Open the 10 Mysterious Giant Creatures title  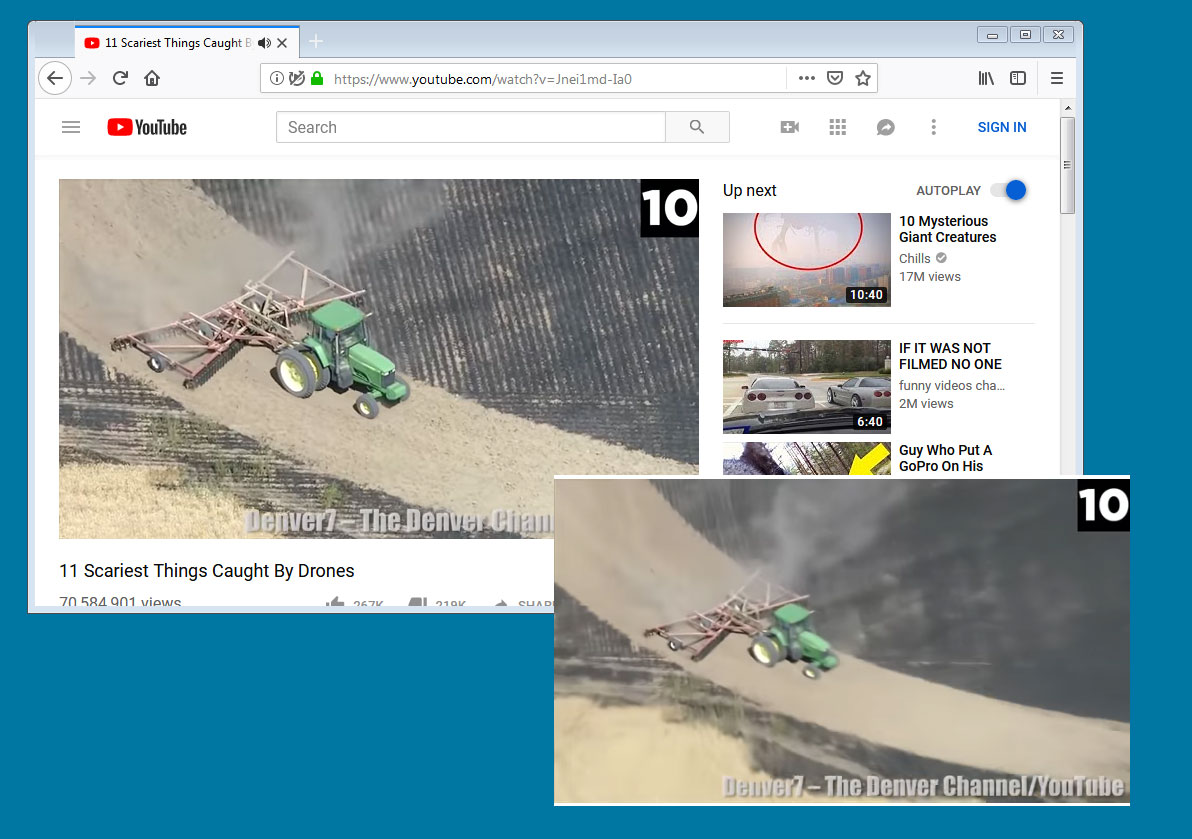[x=947, y=229]
